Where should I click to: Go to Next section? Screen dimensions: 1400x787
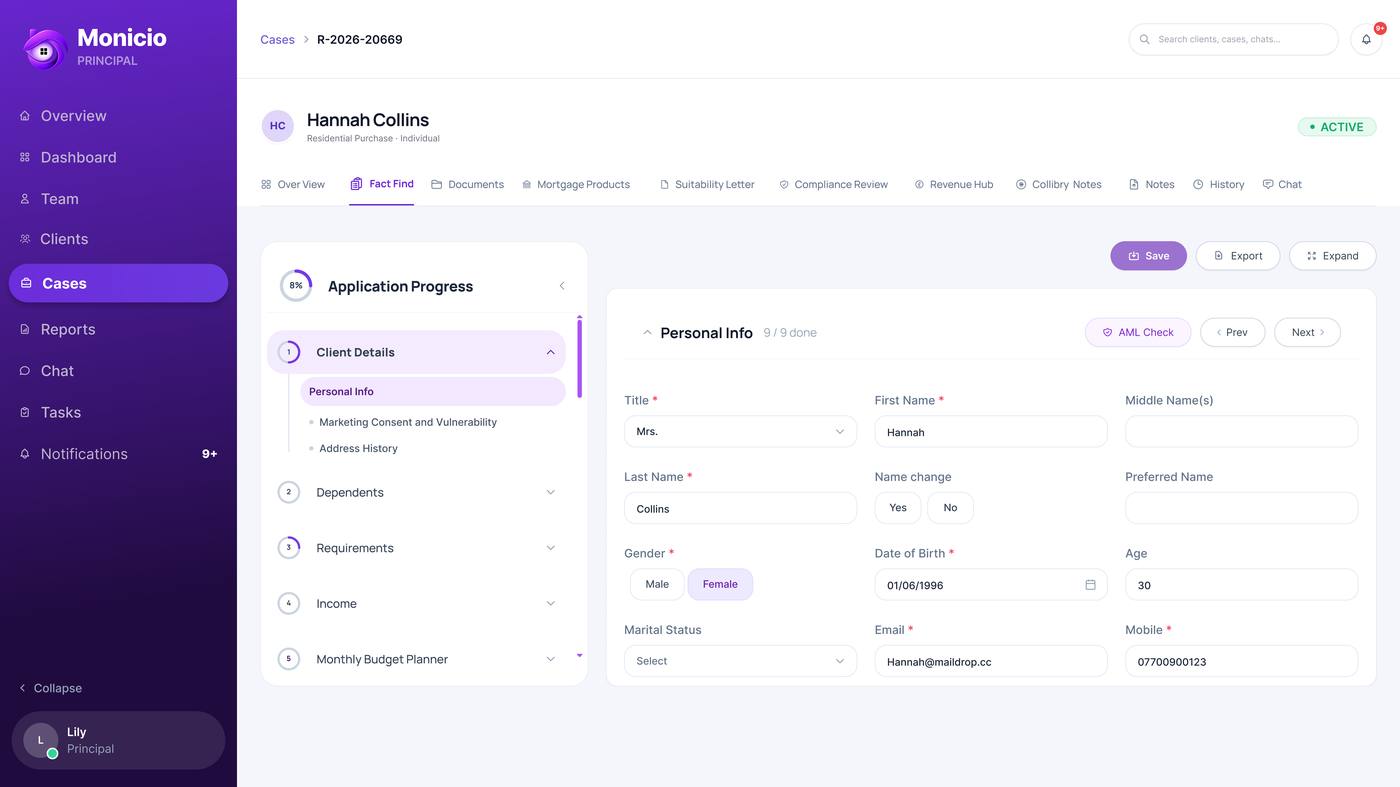(x=1307, y=332)
